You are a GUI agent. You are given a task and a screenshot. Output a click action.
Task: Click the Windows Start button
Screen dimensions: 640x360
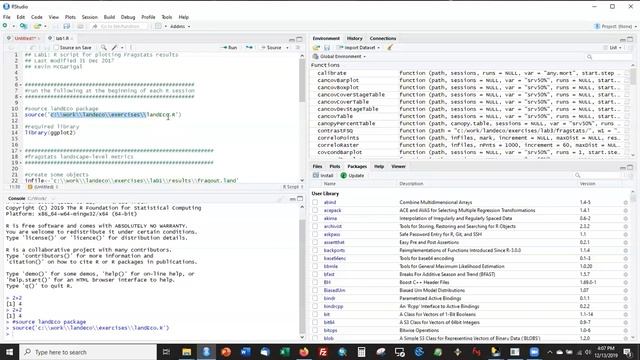(x=9, y=352)
